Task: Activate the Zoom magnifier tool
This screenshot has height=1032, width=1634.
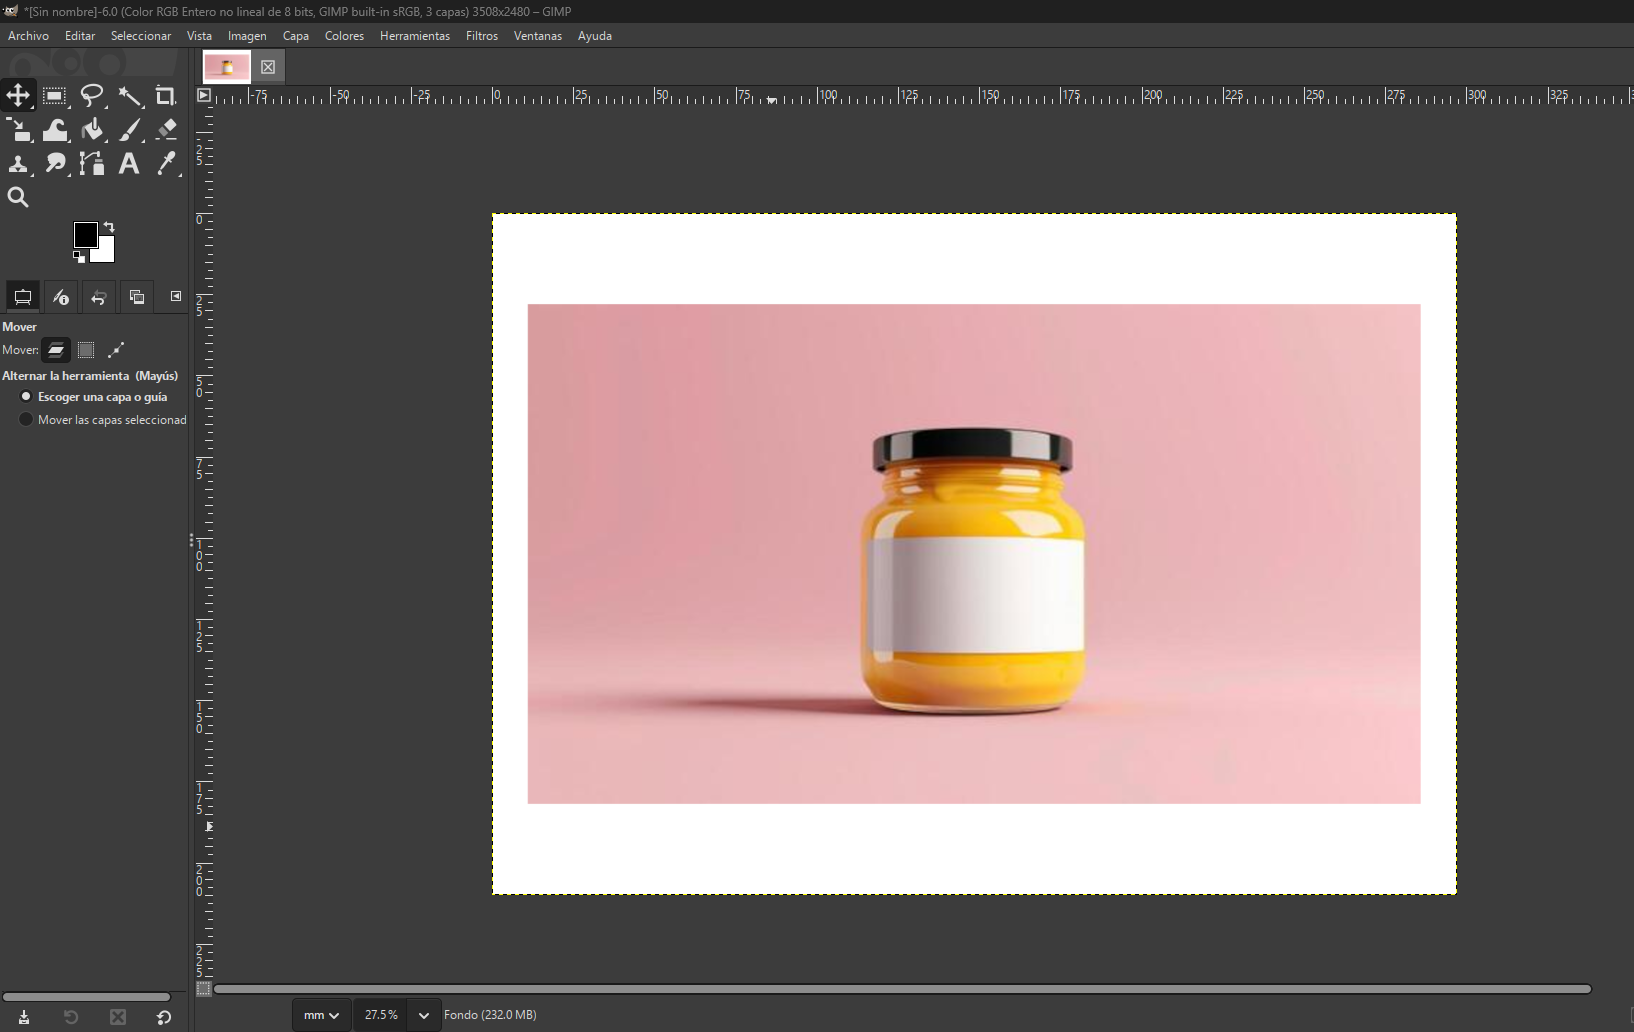Action: click(x=18, y=197)
